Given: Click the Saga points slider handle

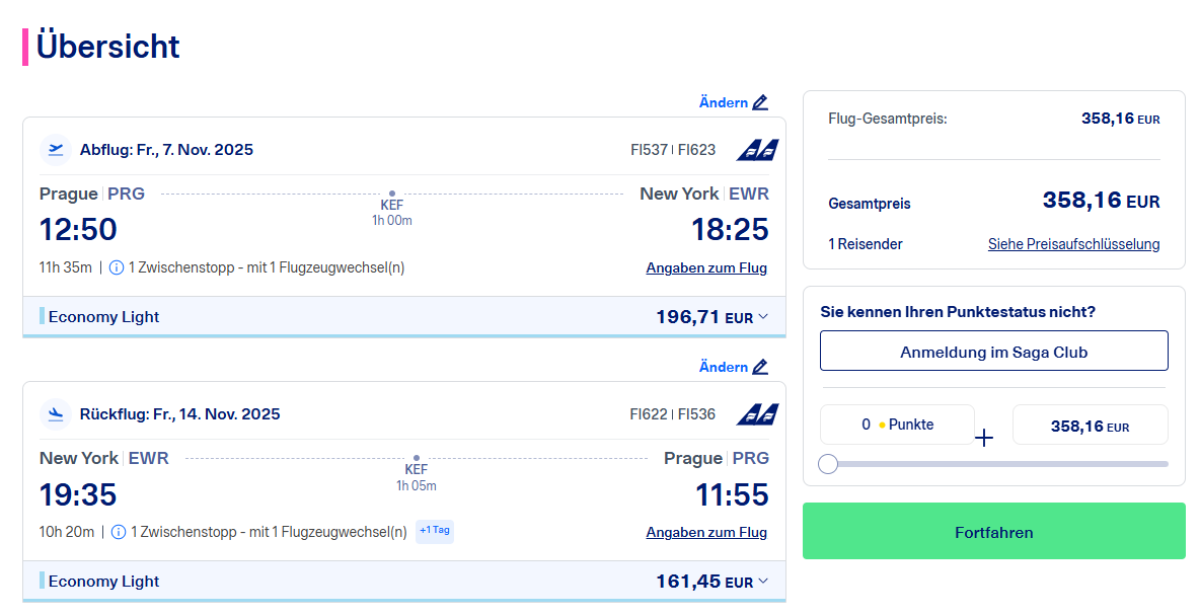Looking at the screenshot, I should point(828,464).
